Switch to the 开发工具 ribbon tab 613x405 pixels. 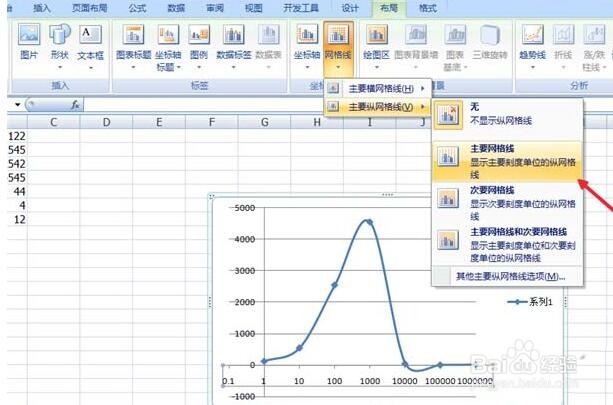pos(301,8)
